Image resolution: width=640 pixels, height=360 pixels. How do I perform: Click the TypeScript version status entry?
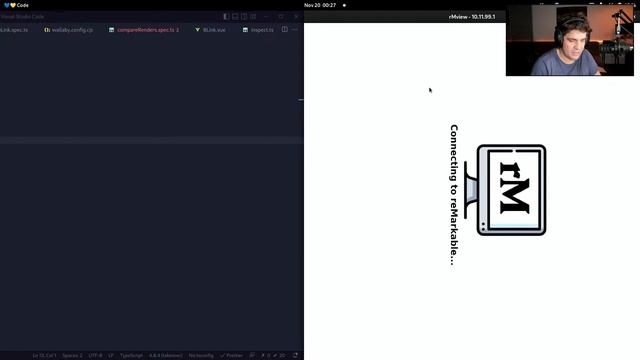166,356
